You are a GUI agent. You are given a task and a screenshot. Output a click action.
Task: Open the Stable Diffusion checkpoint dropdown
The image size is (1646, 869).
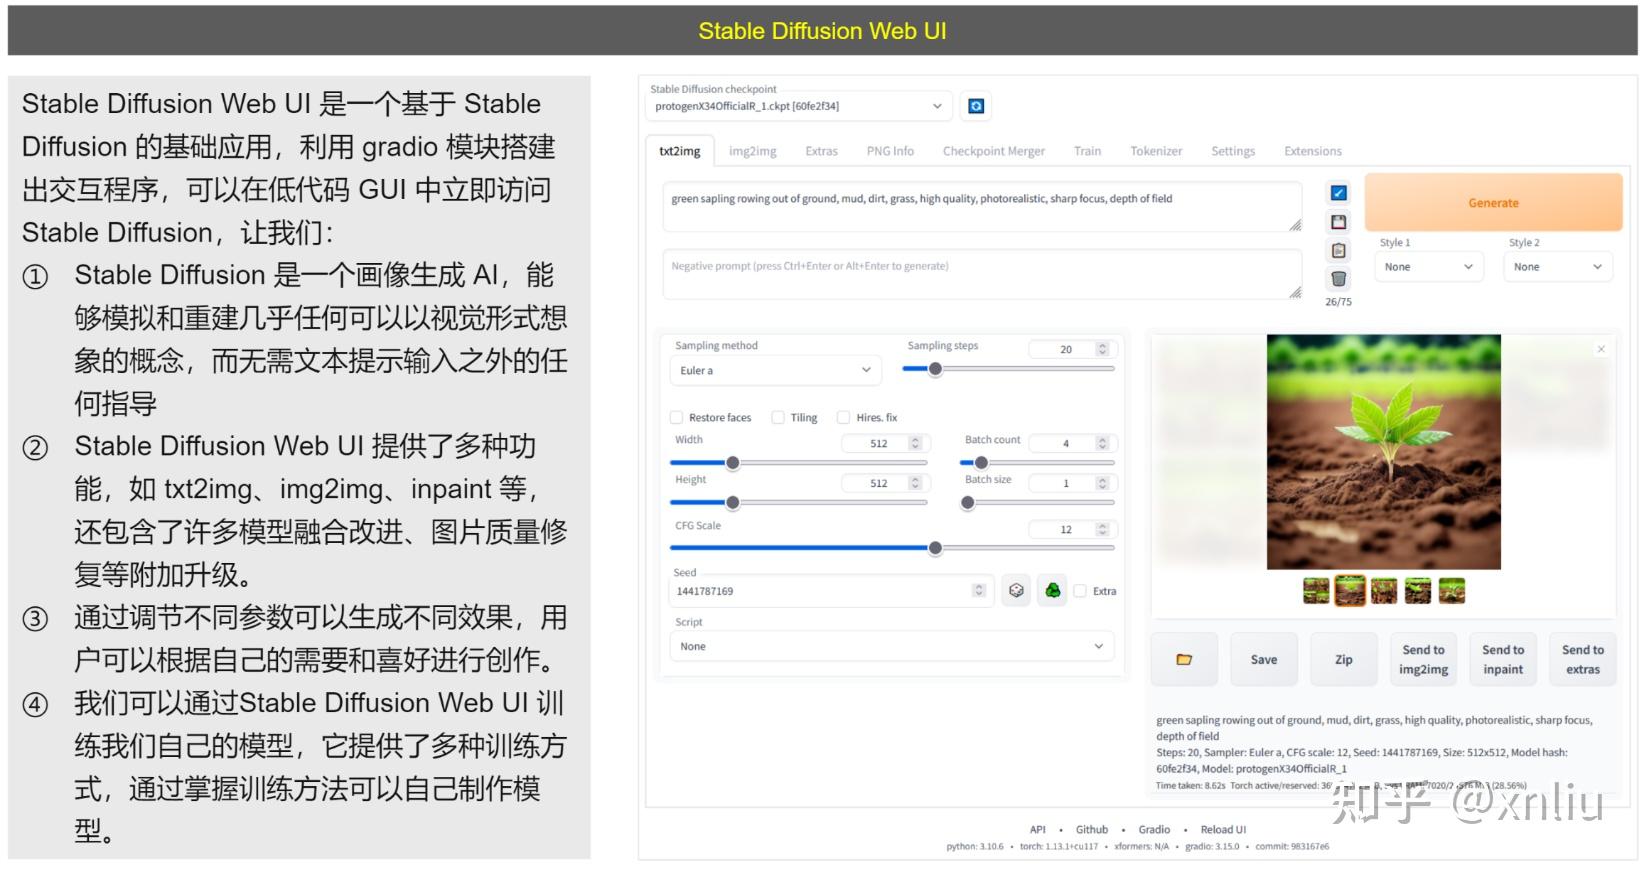coord(799,106)
